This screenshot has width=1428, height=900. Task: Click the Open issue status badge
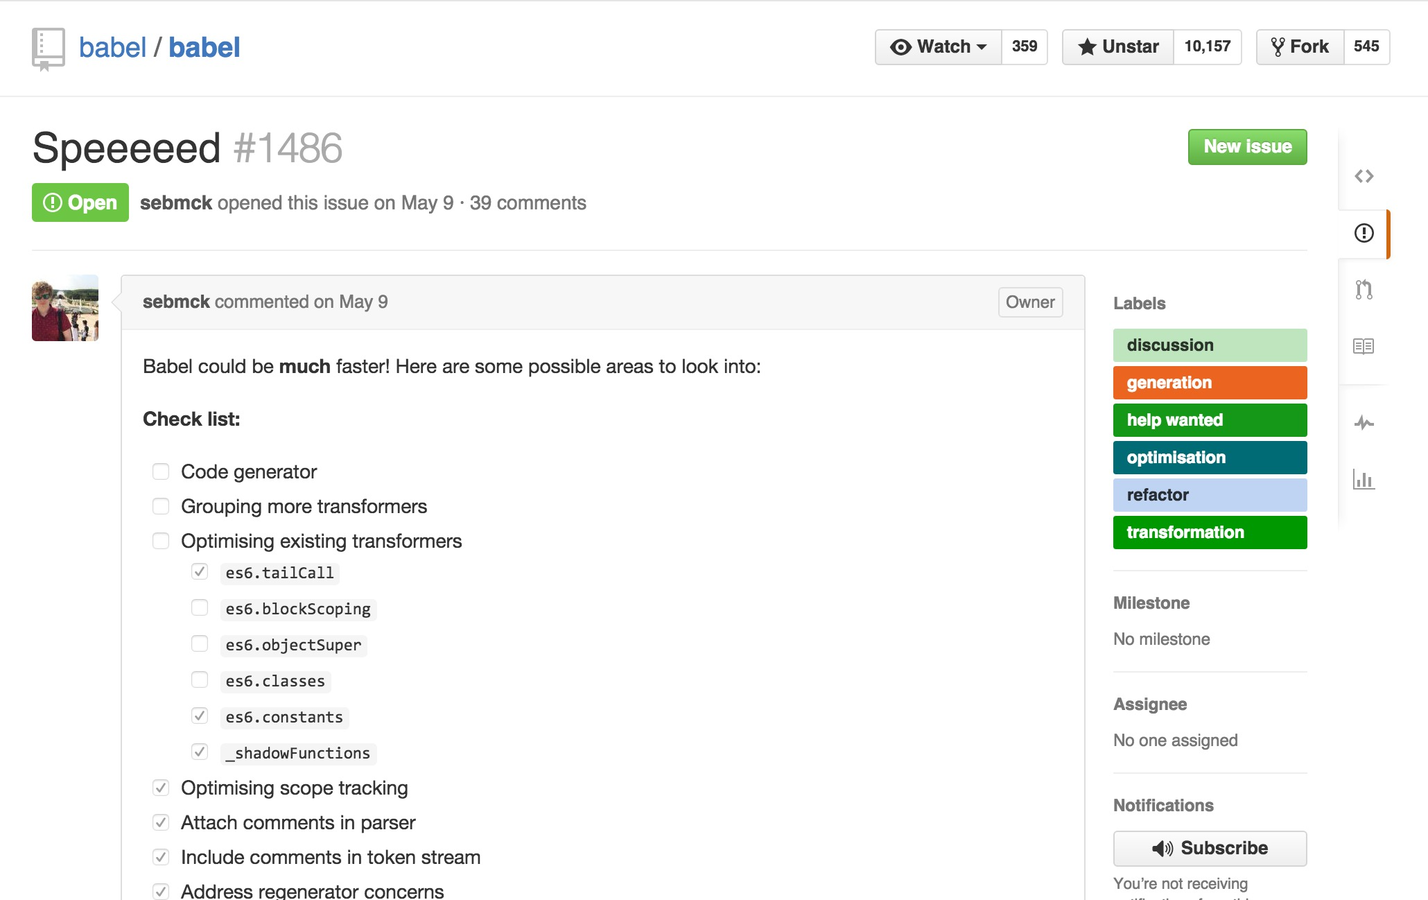click(x=80, y=203)
